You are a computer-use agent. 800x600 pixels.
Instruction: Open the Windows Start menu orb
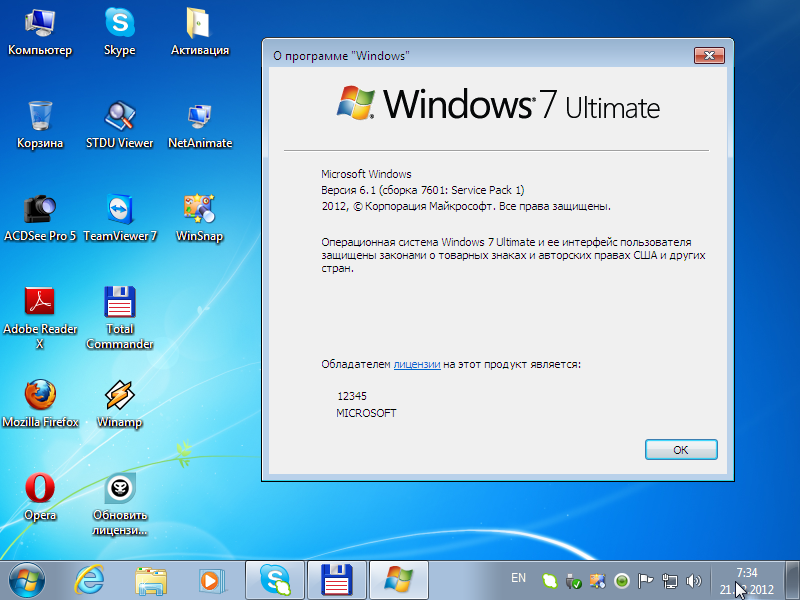27,580
